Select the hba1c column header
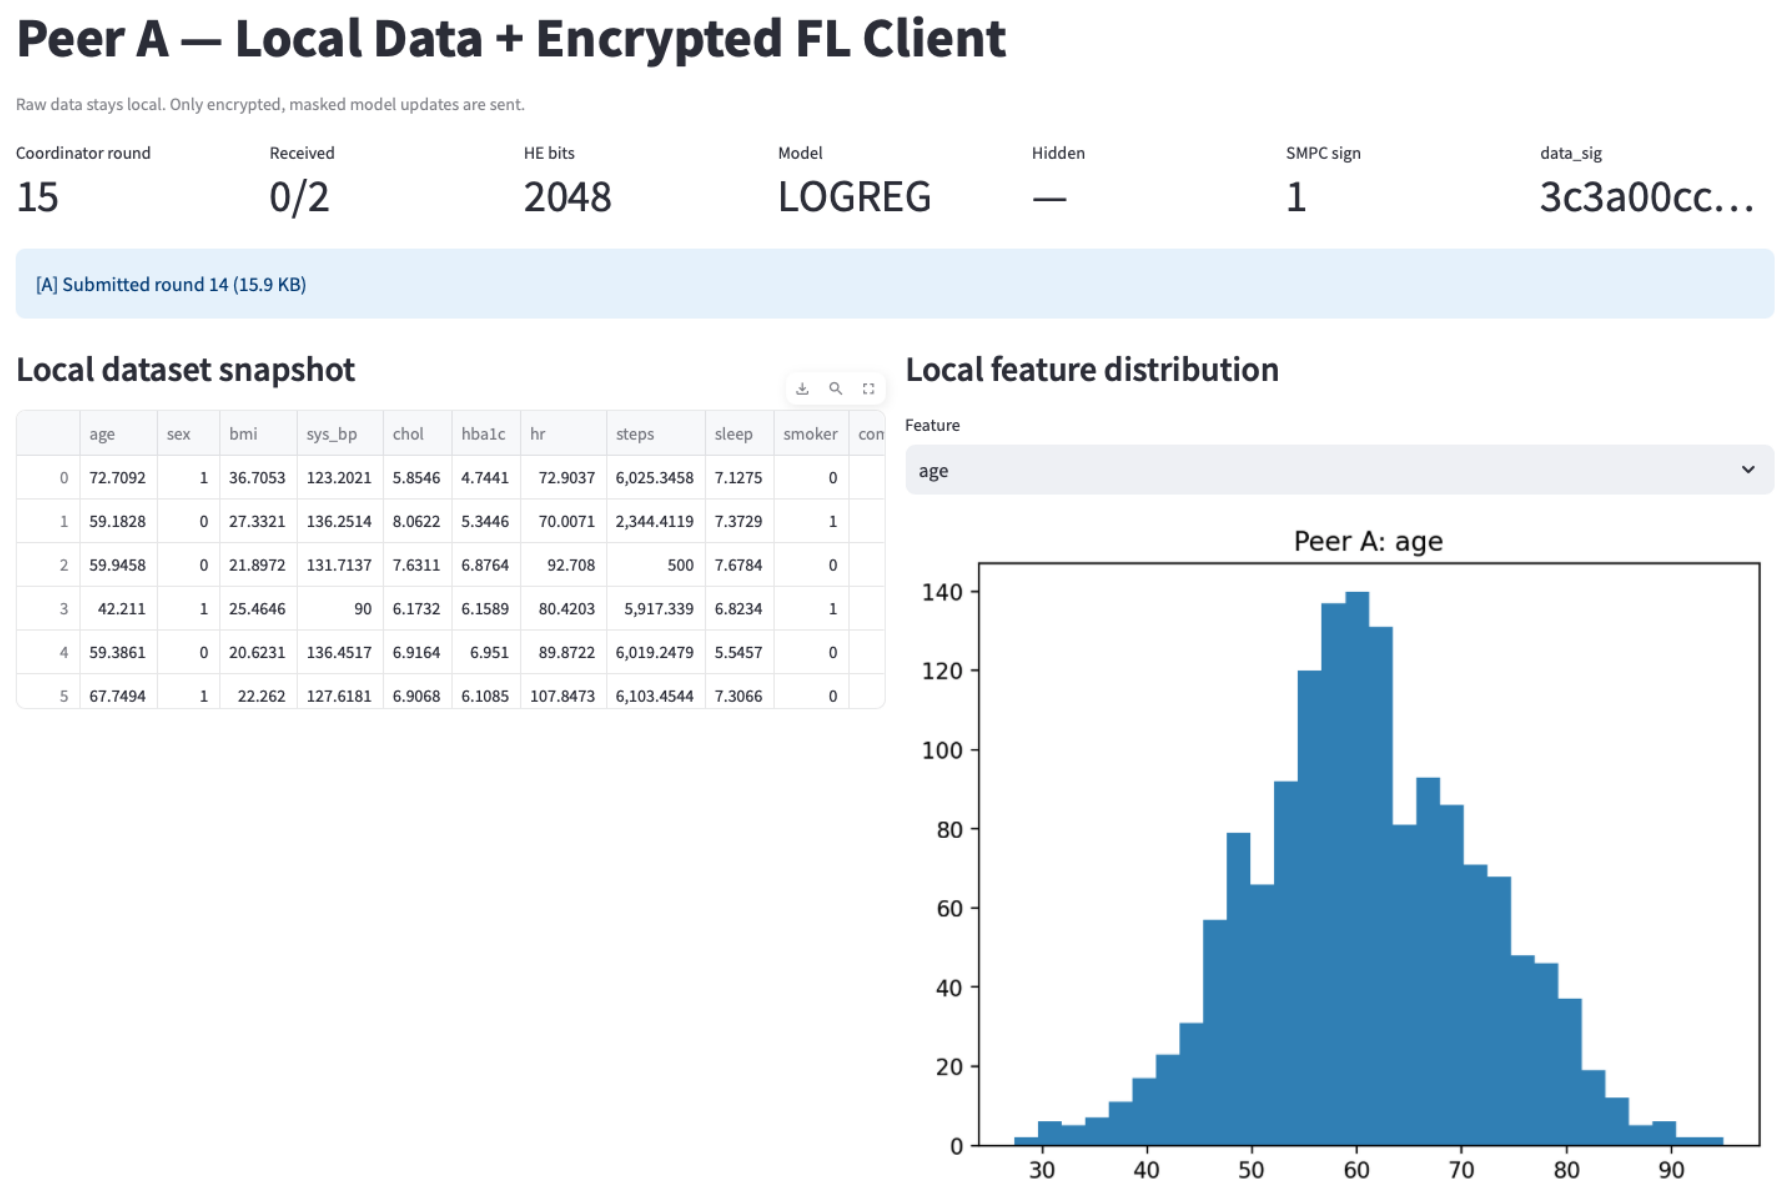The width and height of the screenshot is (1789, 1193). 485,433
